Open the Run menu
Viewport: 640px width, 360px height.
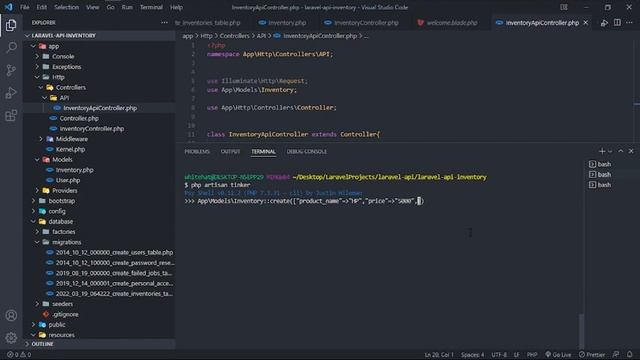(127, 7)
